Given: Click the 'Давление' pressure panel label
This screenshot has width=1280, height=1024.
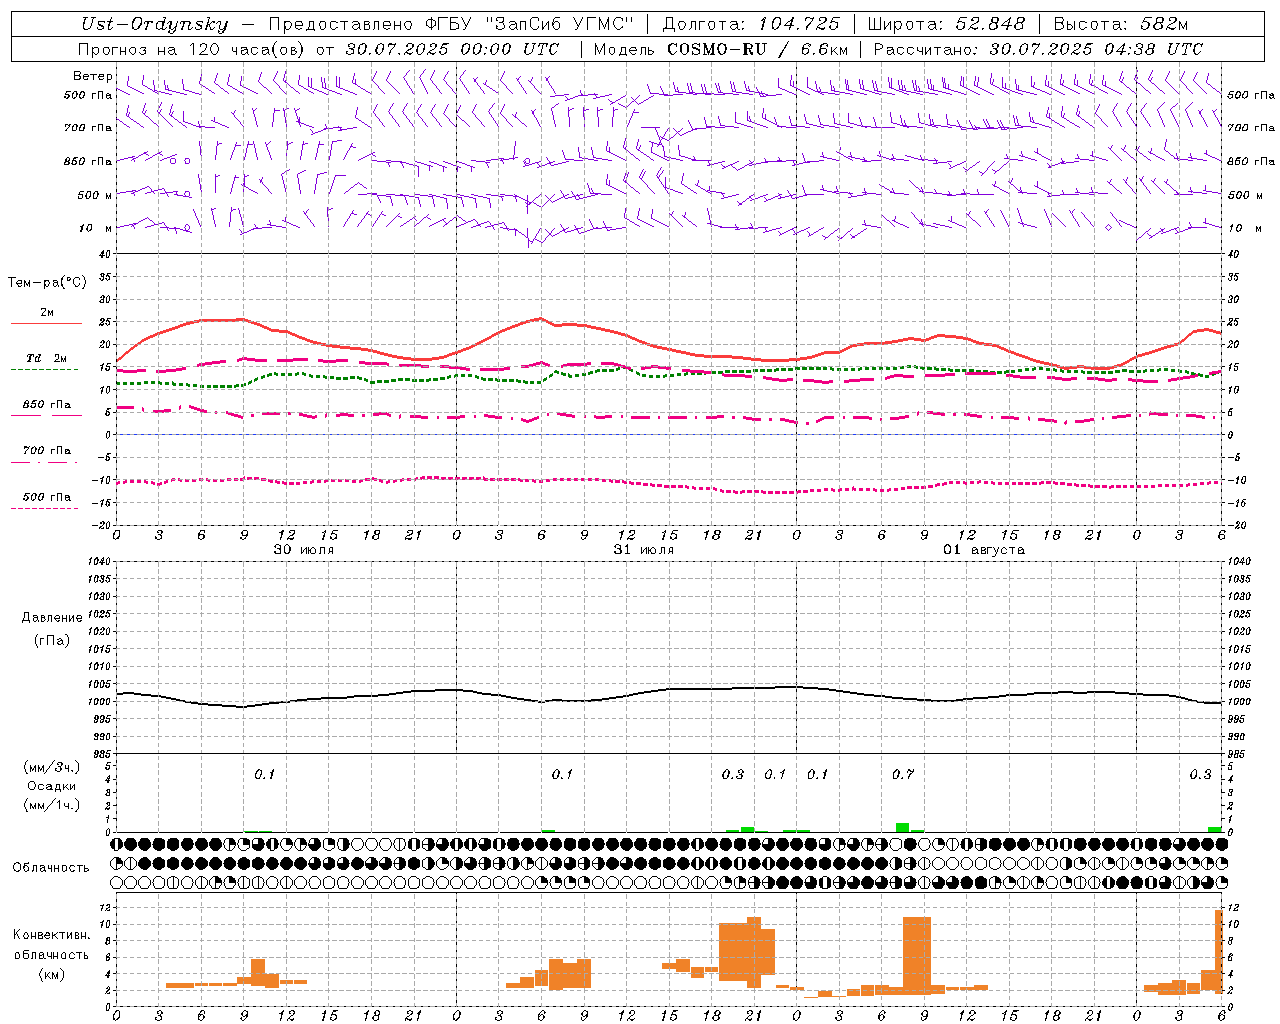Looking at the screenshot, I should (52, 618).
